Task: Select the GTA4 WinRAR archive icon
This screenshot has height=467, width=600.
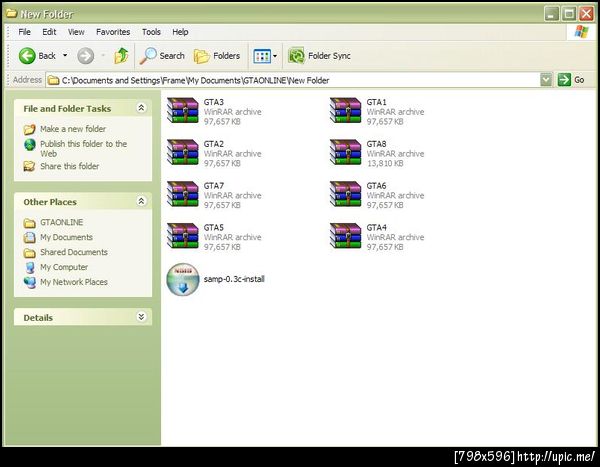Action: coord(346,235)
